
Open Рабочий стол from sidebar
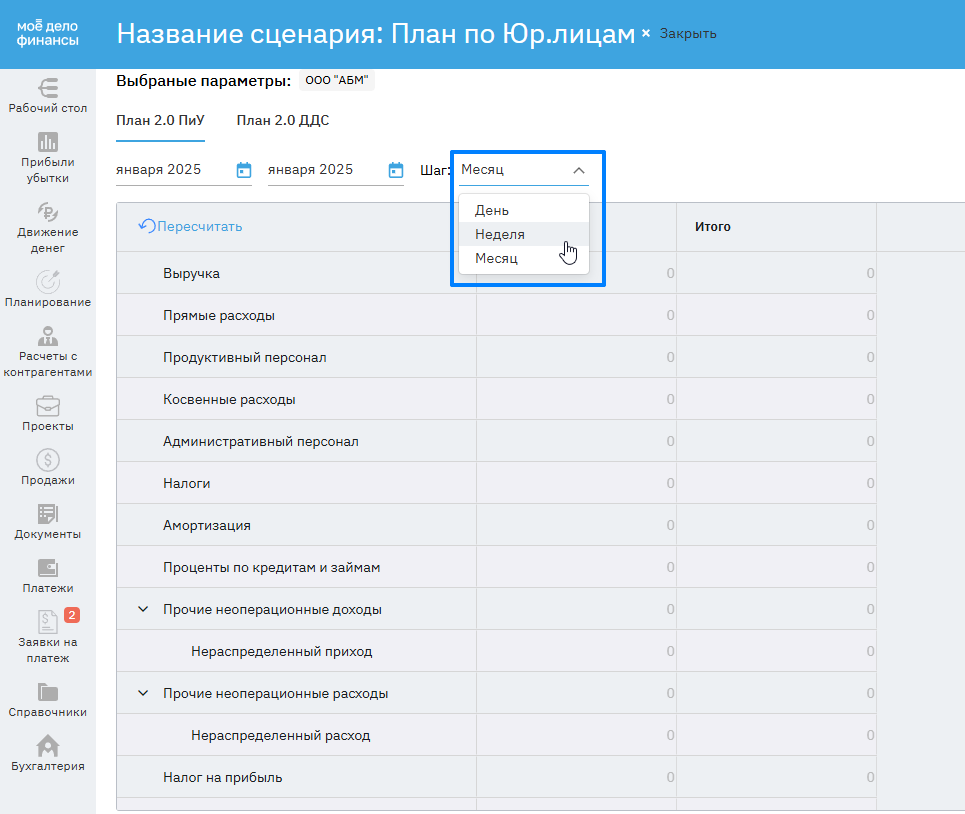tap(47, 96)
